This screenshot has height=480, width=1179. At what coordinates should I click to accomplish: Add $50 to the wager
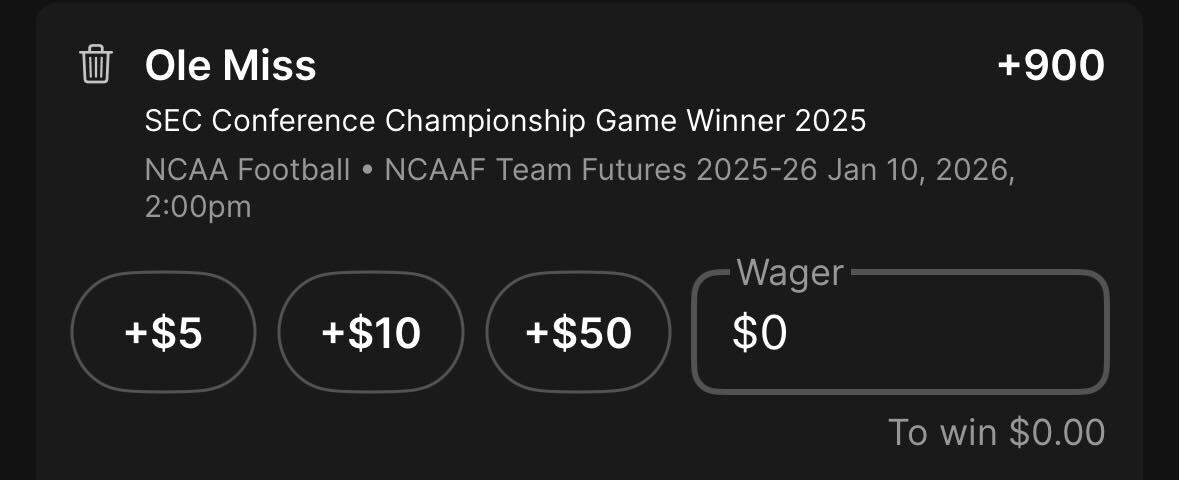point(578,333)
